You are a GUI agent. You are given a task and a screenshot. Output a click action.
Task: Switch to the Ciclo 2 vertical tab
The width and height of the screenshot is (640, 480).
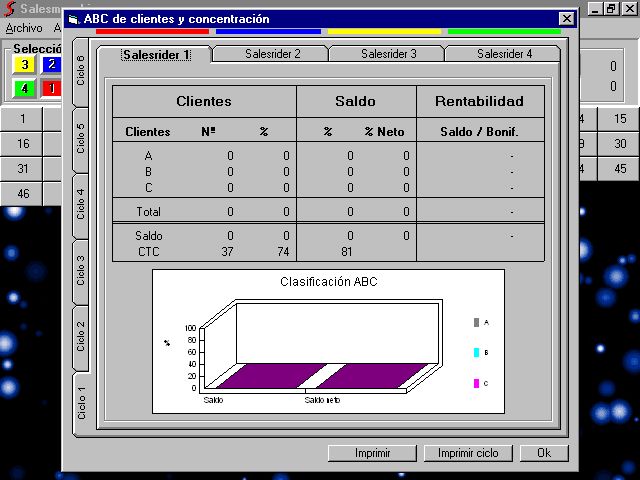coord(81,336)
